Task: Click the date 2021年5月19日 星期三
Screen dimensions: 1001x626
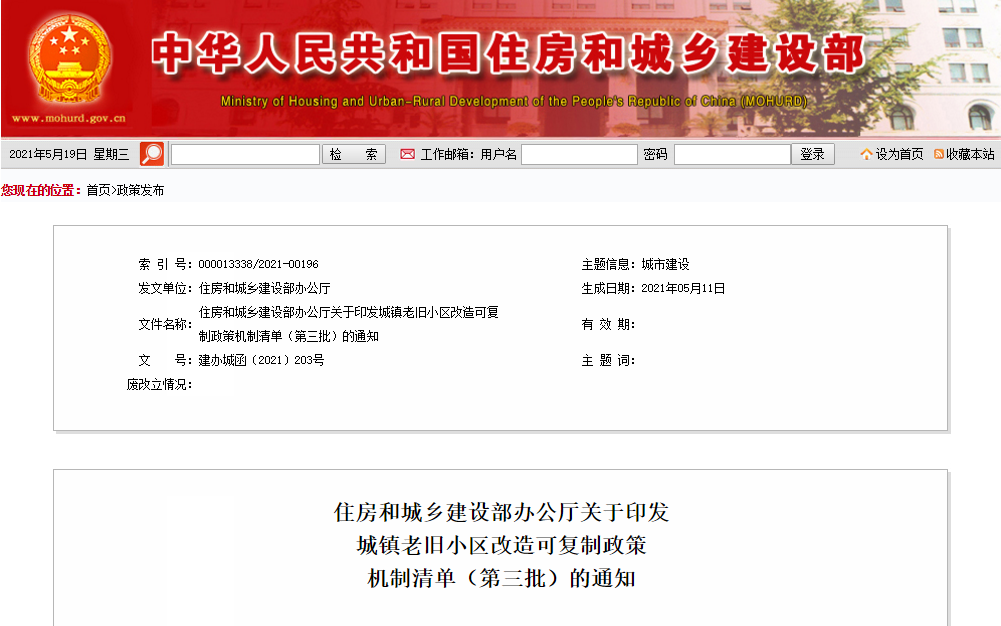Action: 69,154
